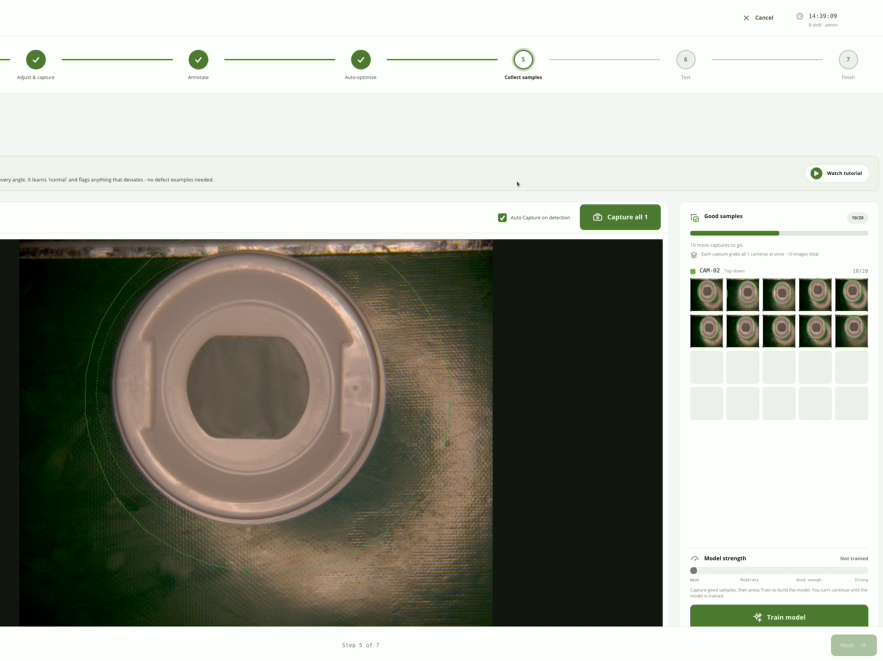Jump to the Test step

[x=685, y=59]
